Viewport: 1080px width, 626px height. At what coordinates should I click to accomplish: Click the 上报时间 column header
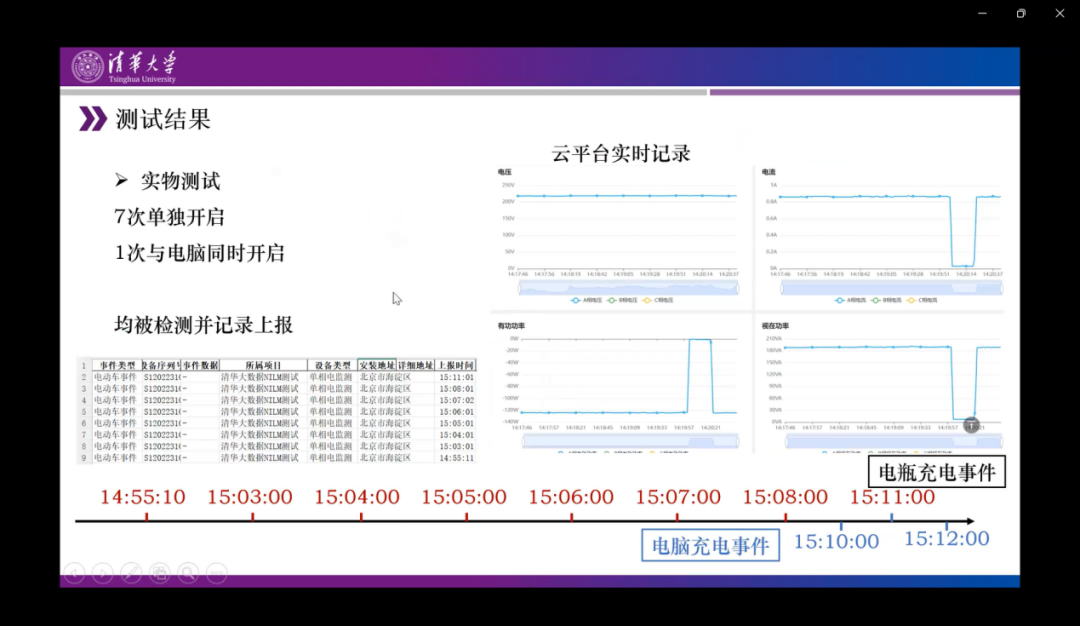tap(455, 365)
